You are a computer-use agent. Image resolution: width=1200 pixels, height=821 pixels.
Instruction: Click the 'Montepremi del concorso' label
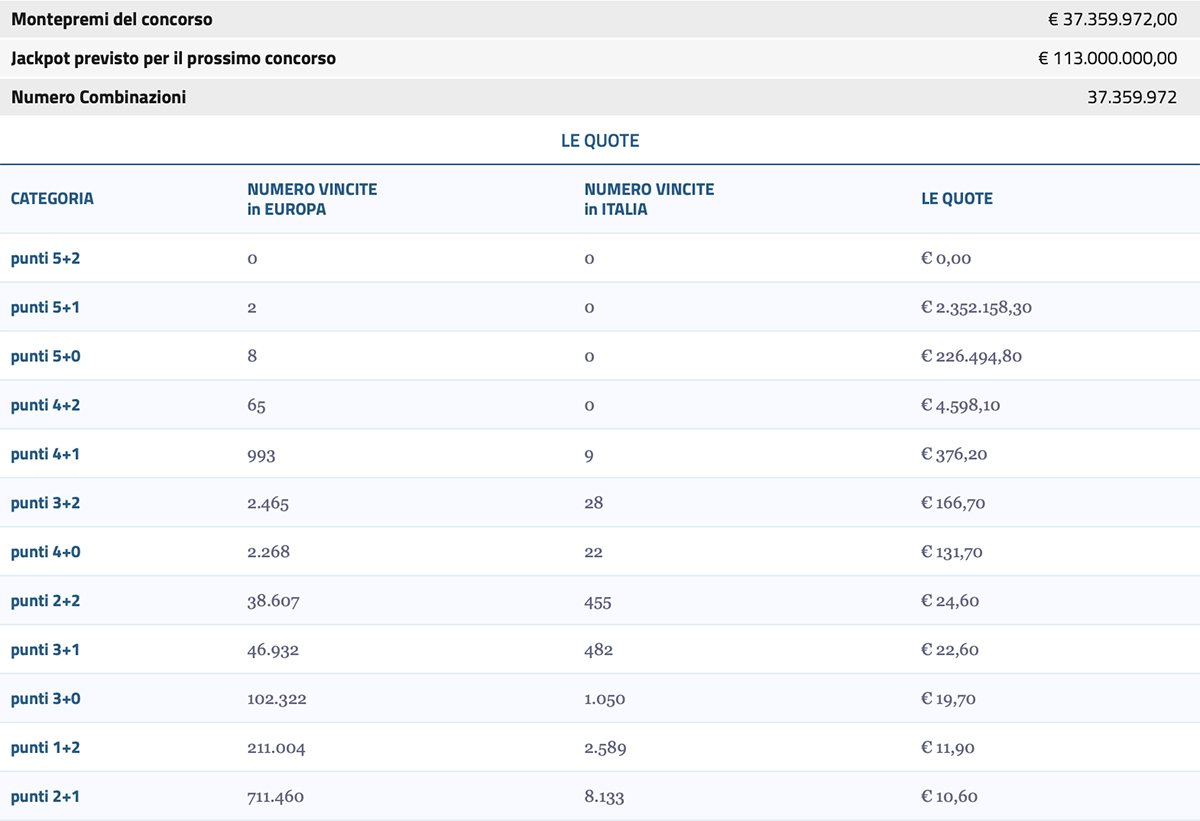point(112,19)
